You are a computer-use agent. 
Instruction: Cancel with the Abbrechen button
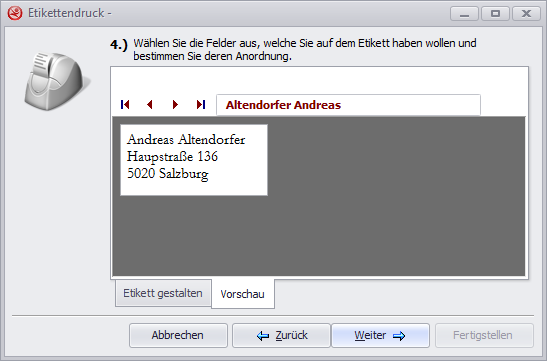coord(178,336)
